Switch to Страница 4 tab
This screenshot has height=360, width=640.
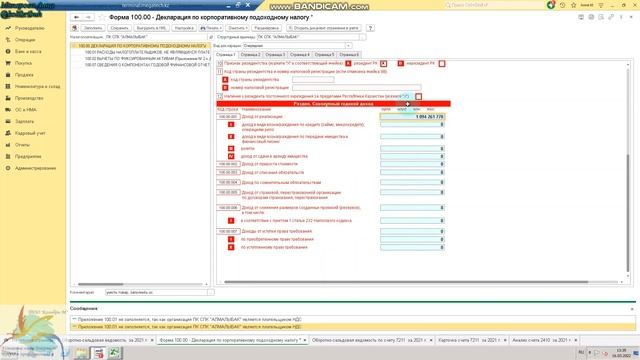click(x=300, y=55)
